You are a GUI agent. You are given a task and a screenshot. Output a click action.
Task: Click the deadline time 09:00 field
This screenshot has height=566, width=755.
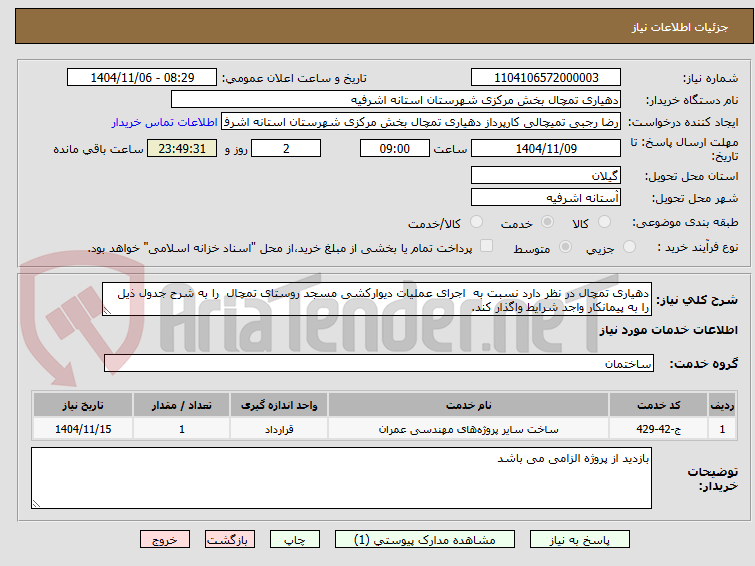point(395,148)
